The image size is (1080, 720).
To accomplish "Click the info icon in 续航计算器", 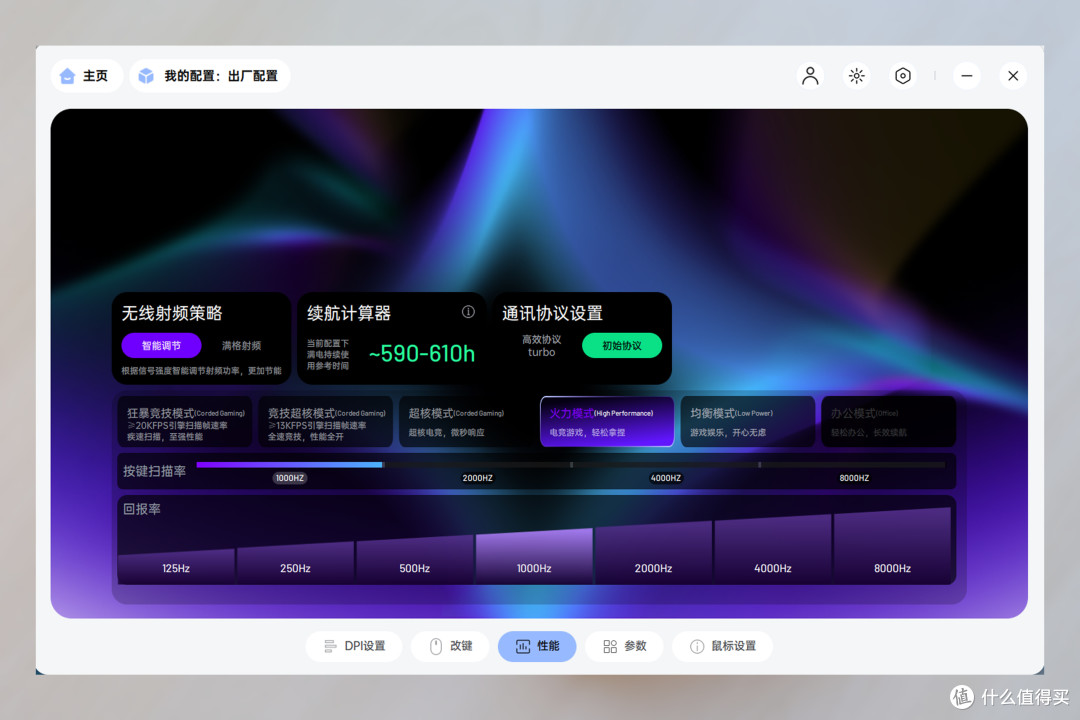I will (x=468, y=312).
